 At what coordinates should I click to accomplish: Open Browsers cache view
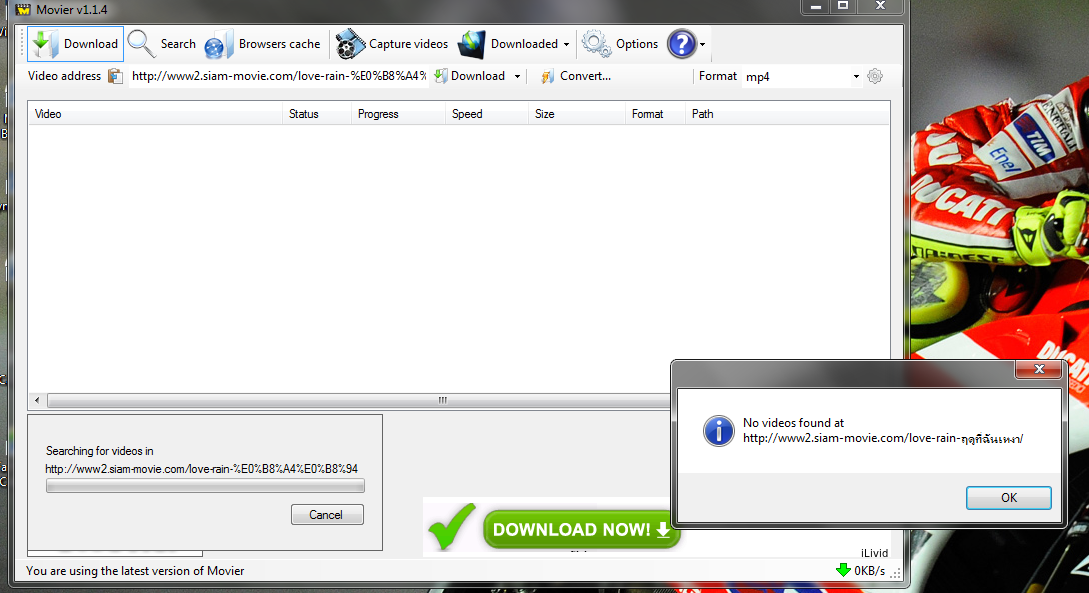click(x=263, y=44)
